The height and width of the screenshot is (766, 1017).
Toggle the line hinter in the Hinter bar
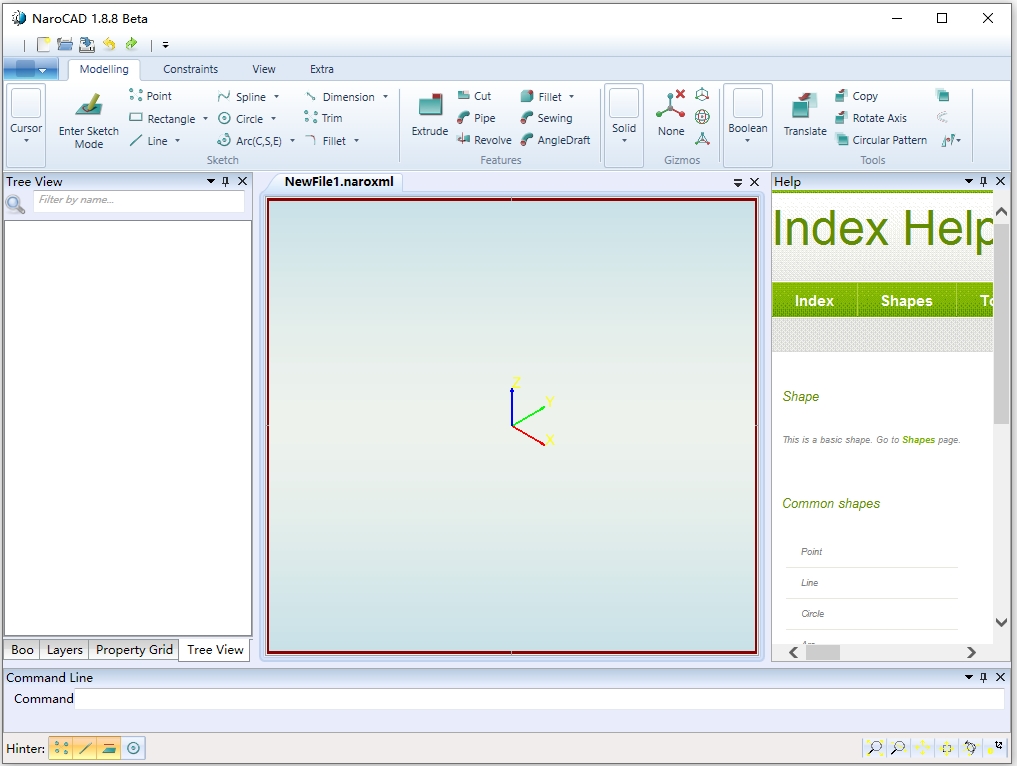85,748
